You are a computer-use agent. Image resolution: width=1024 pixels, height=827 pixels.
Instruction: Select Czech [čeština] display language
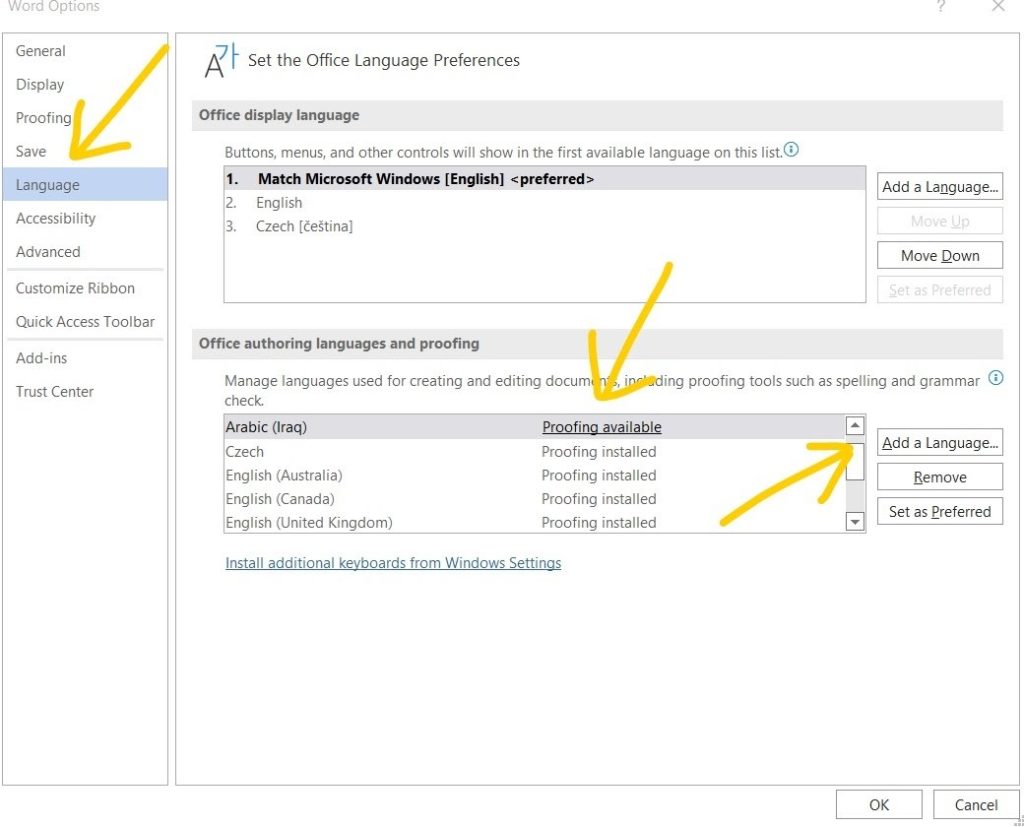point(545,226)
